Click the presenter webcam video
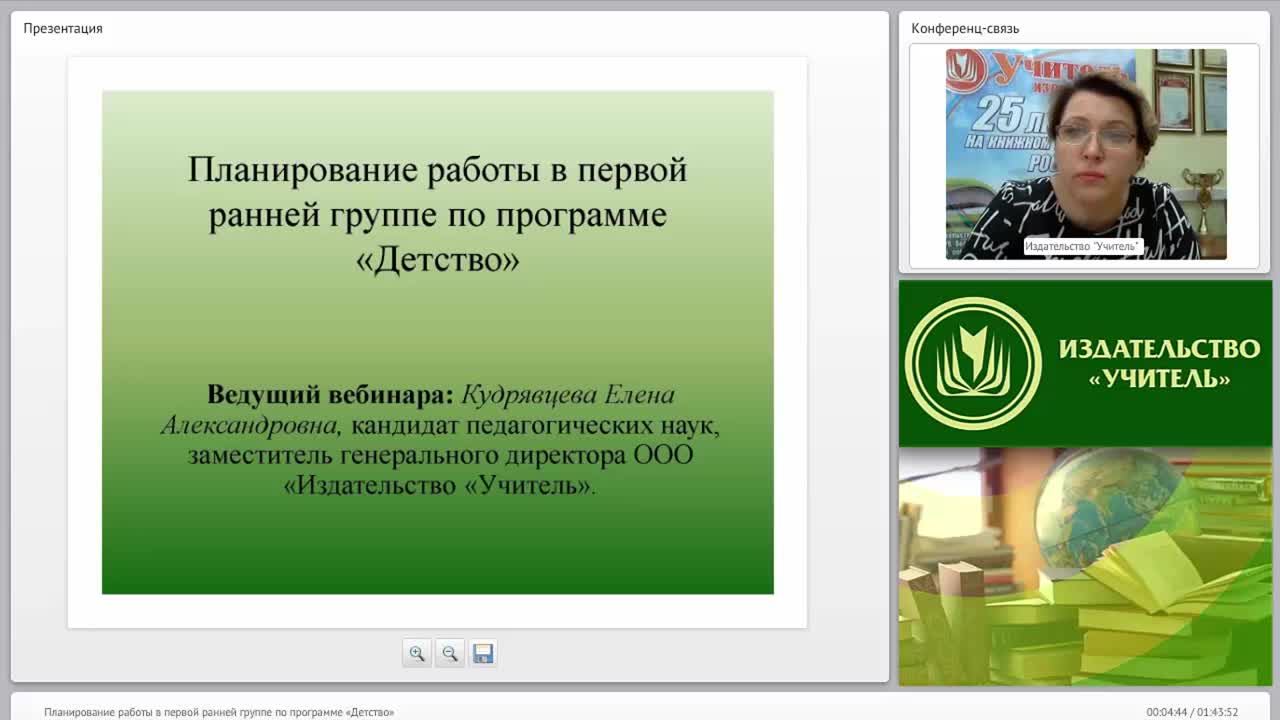The height and width of the screenshot is (720, 1280). coord(1086,154)
